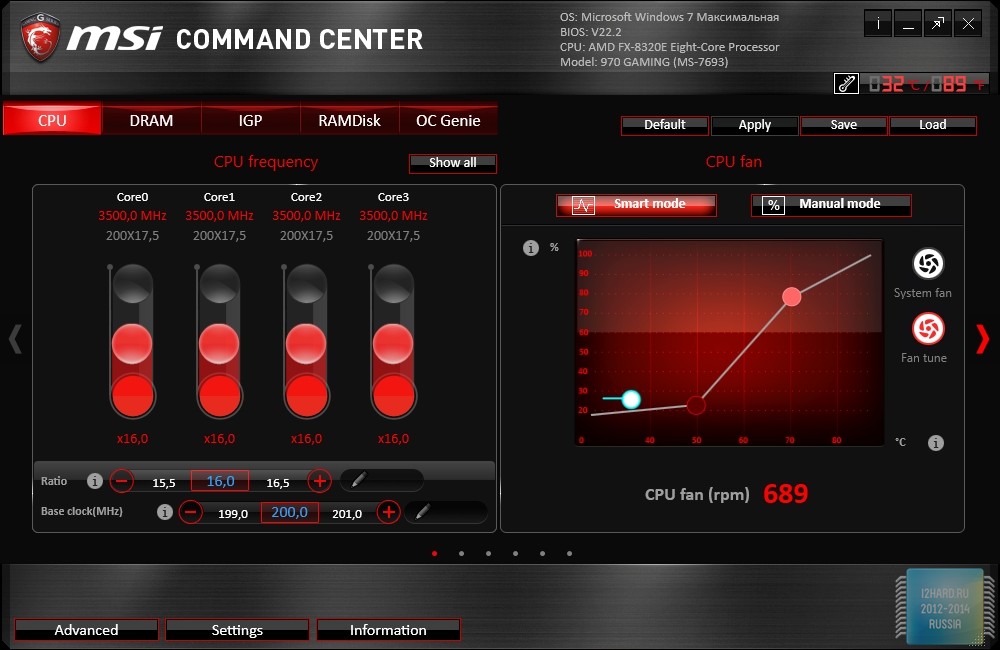Select Base clock value 199,0

[x=233, y=513]
